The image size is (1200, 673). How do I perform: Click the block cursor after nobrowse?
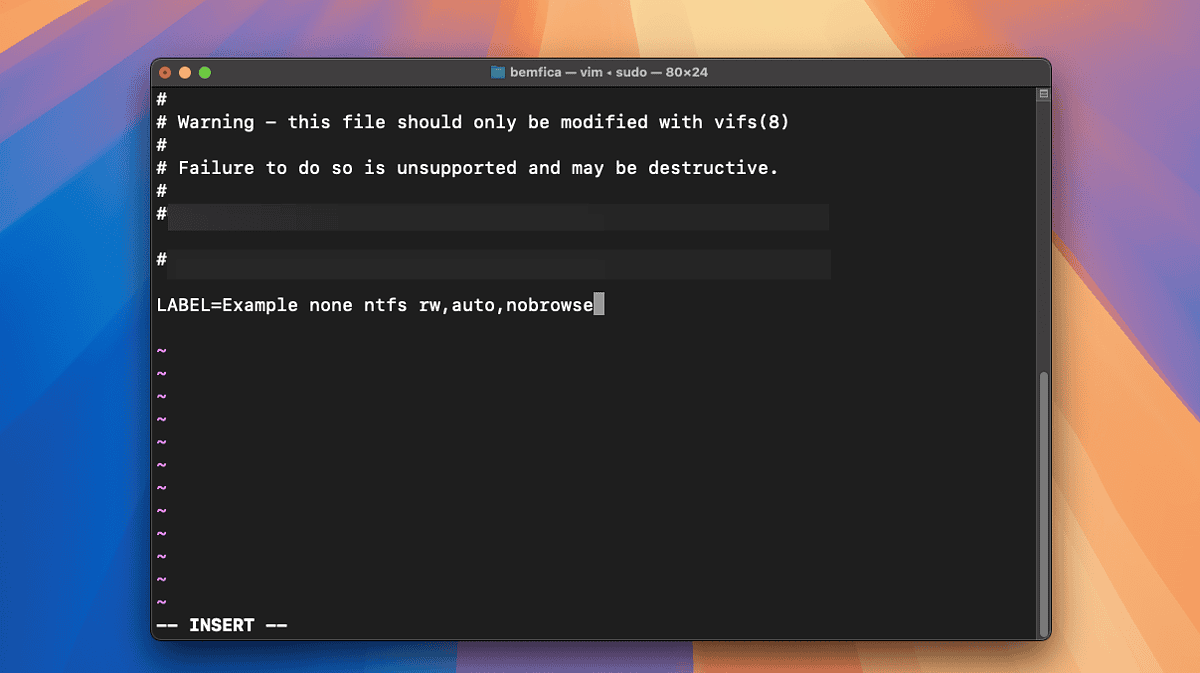[x=599, y=305]
